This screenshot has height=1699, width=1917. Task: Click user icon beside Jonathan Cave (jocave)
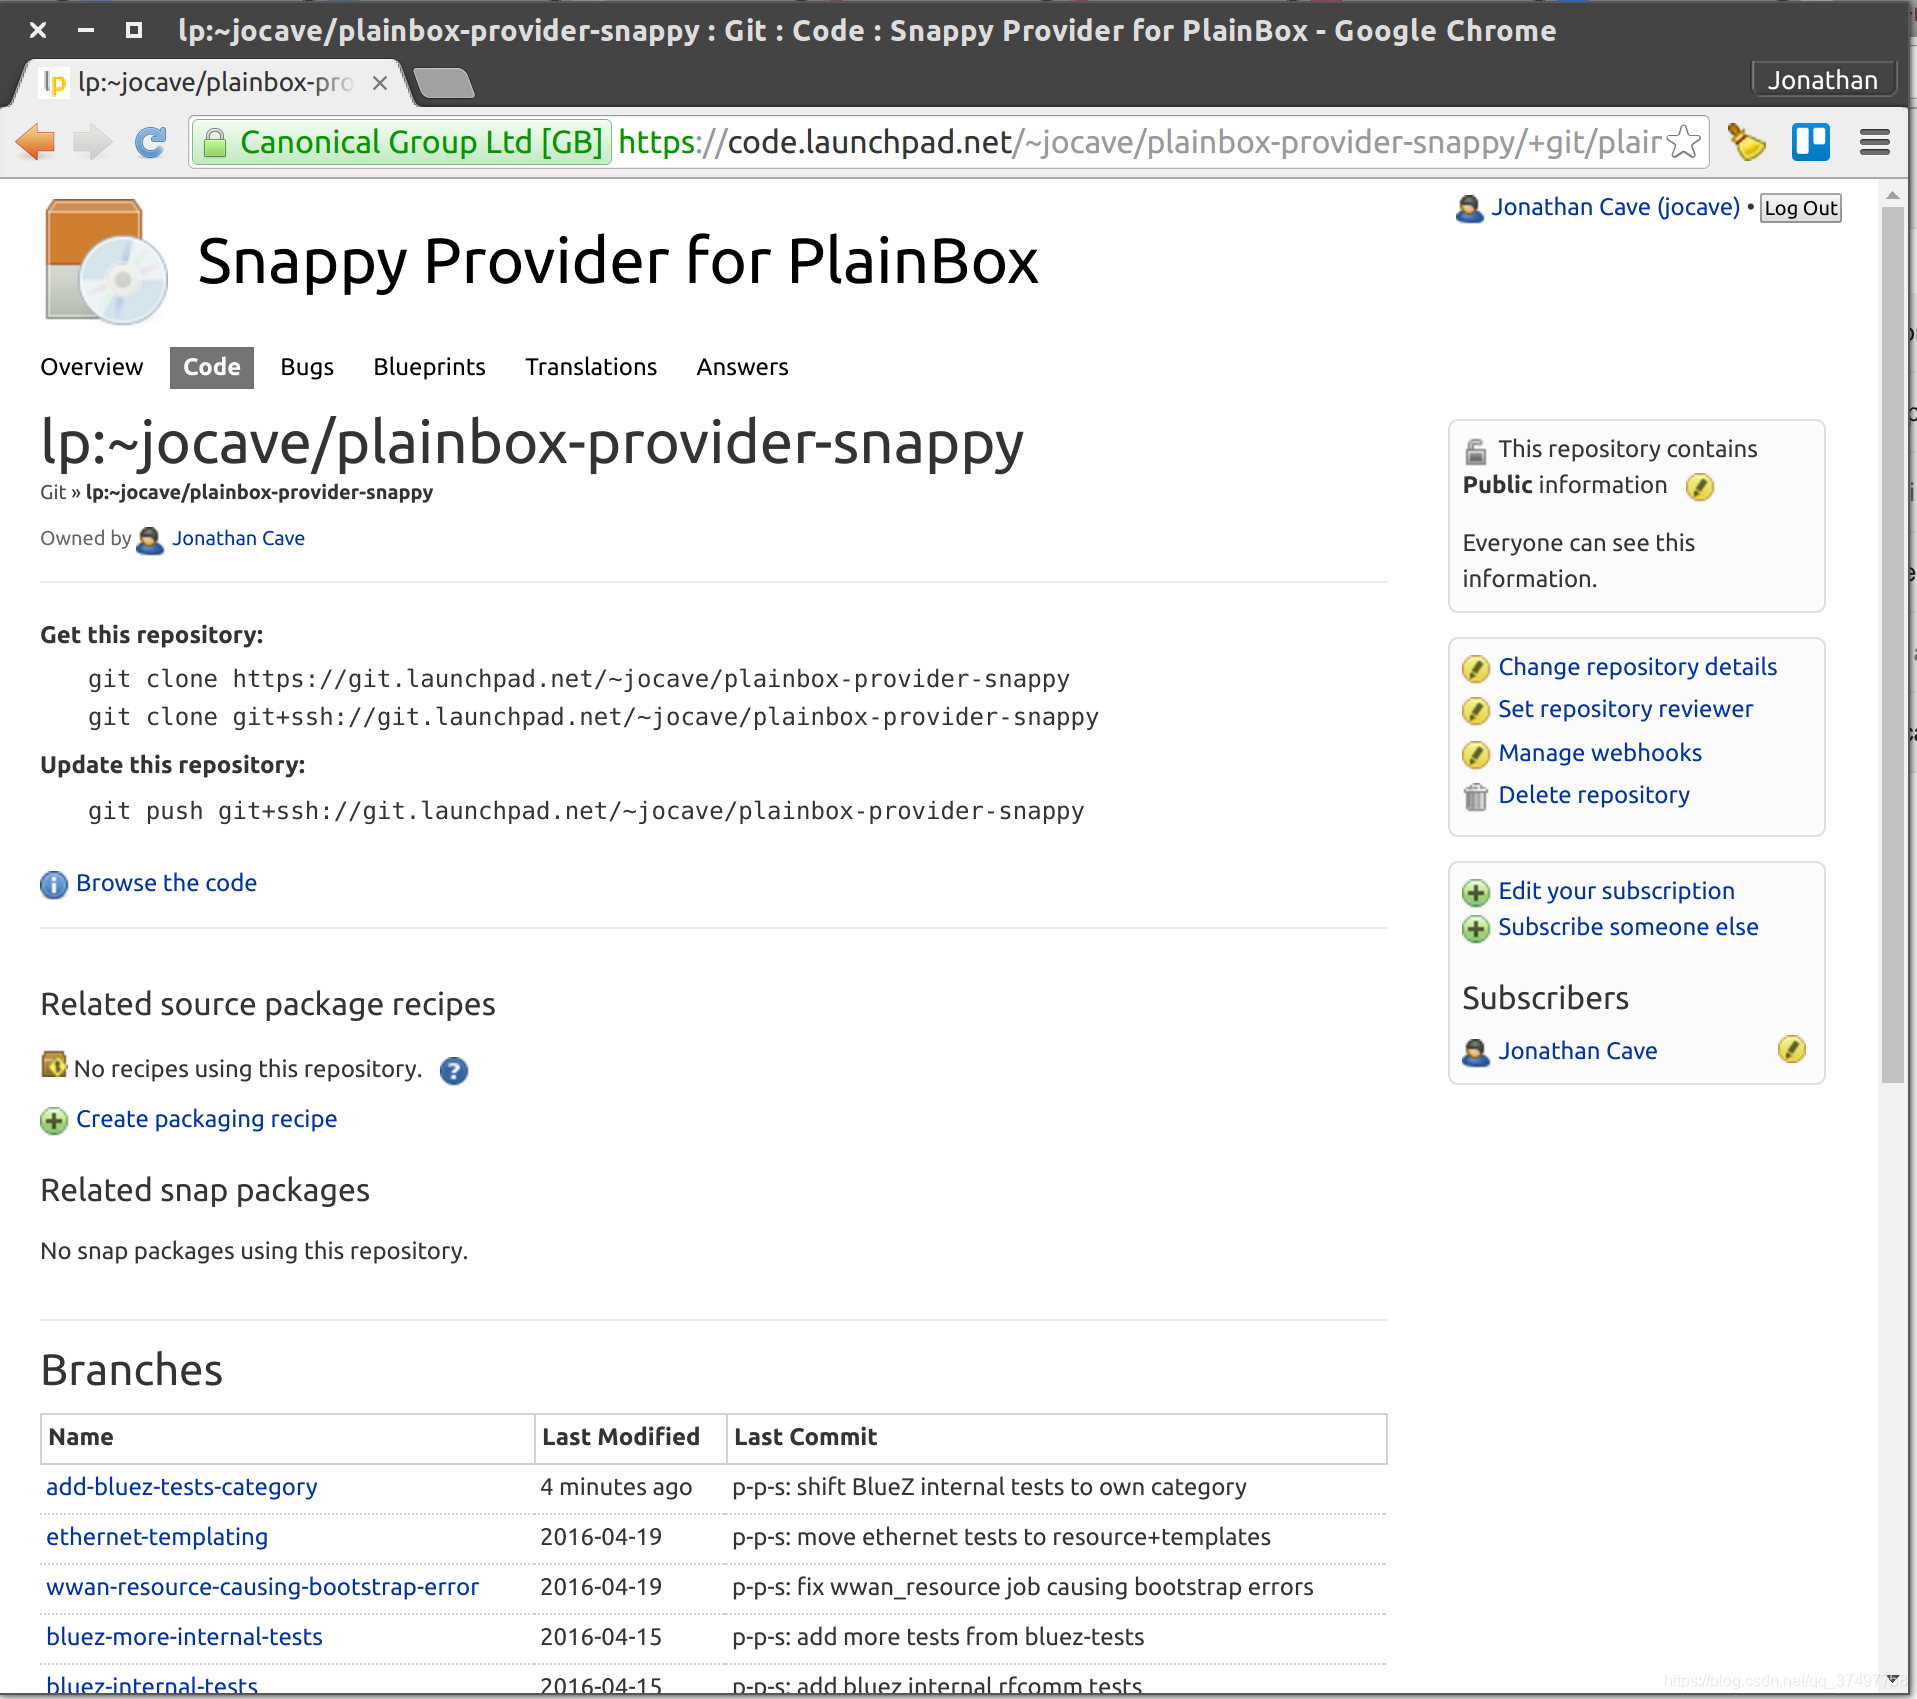[x=1469, y=209]
